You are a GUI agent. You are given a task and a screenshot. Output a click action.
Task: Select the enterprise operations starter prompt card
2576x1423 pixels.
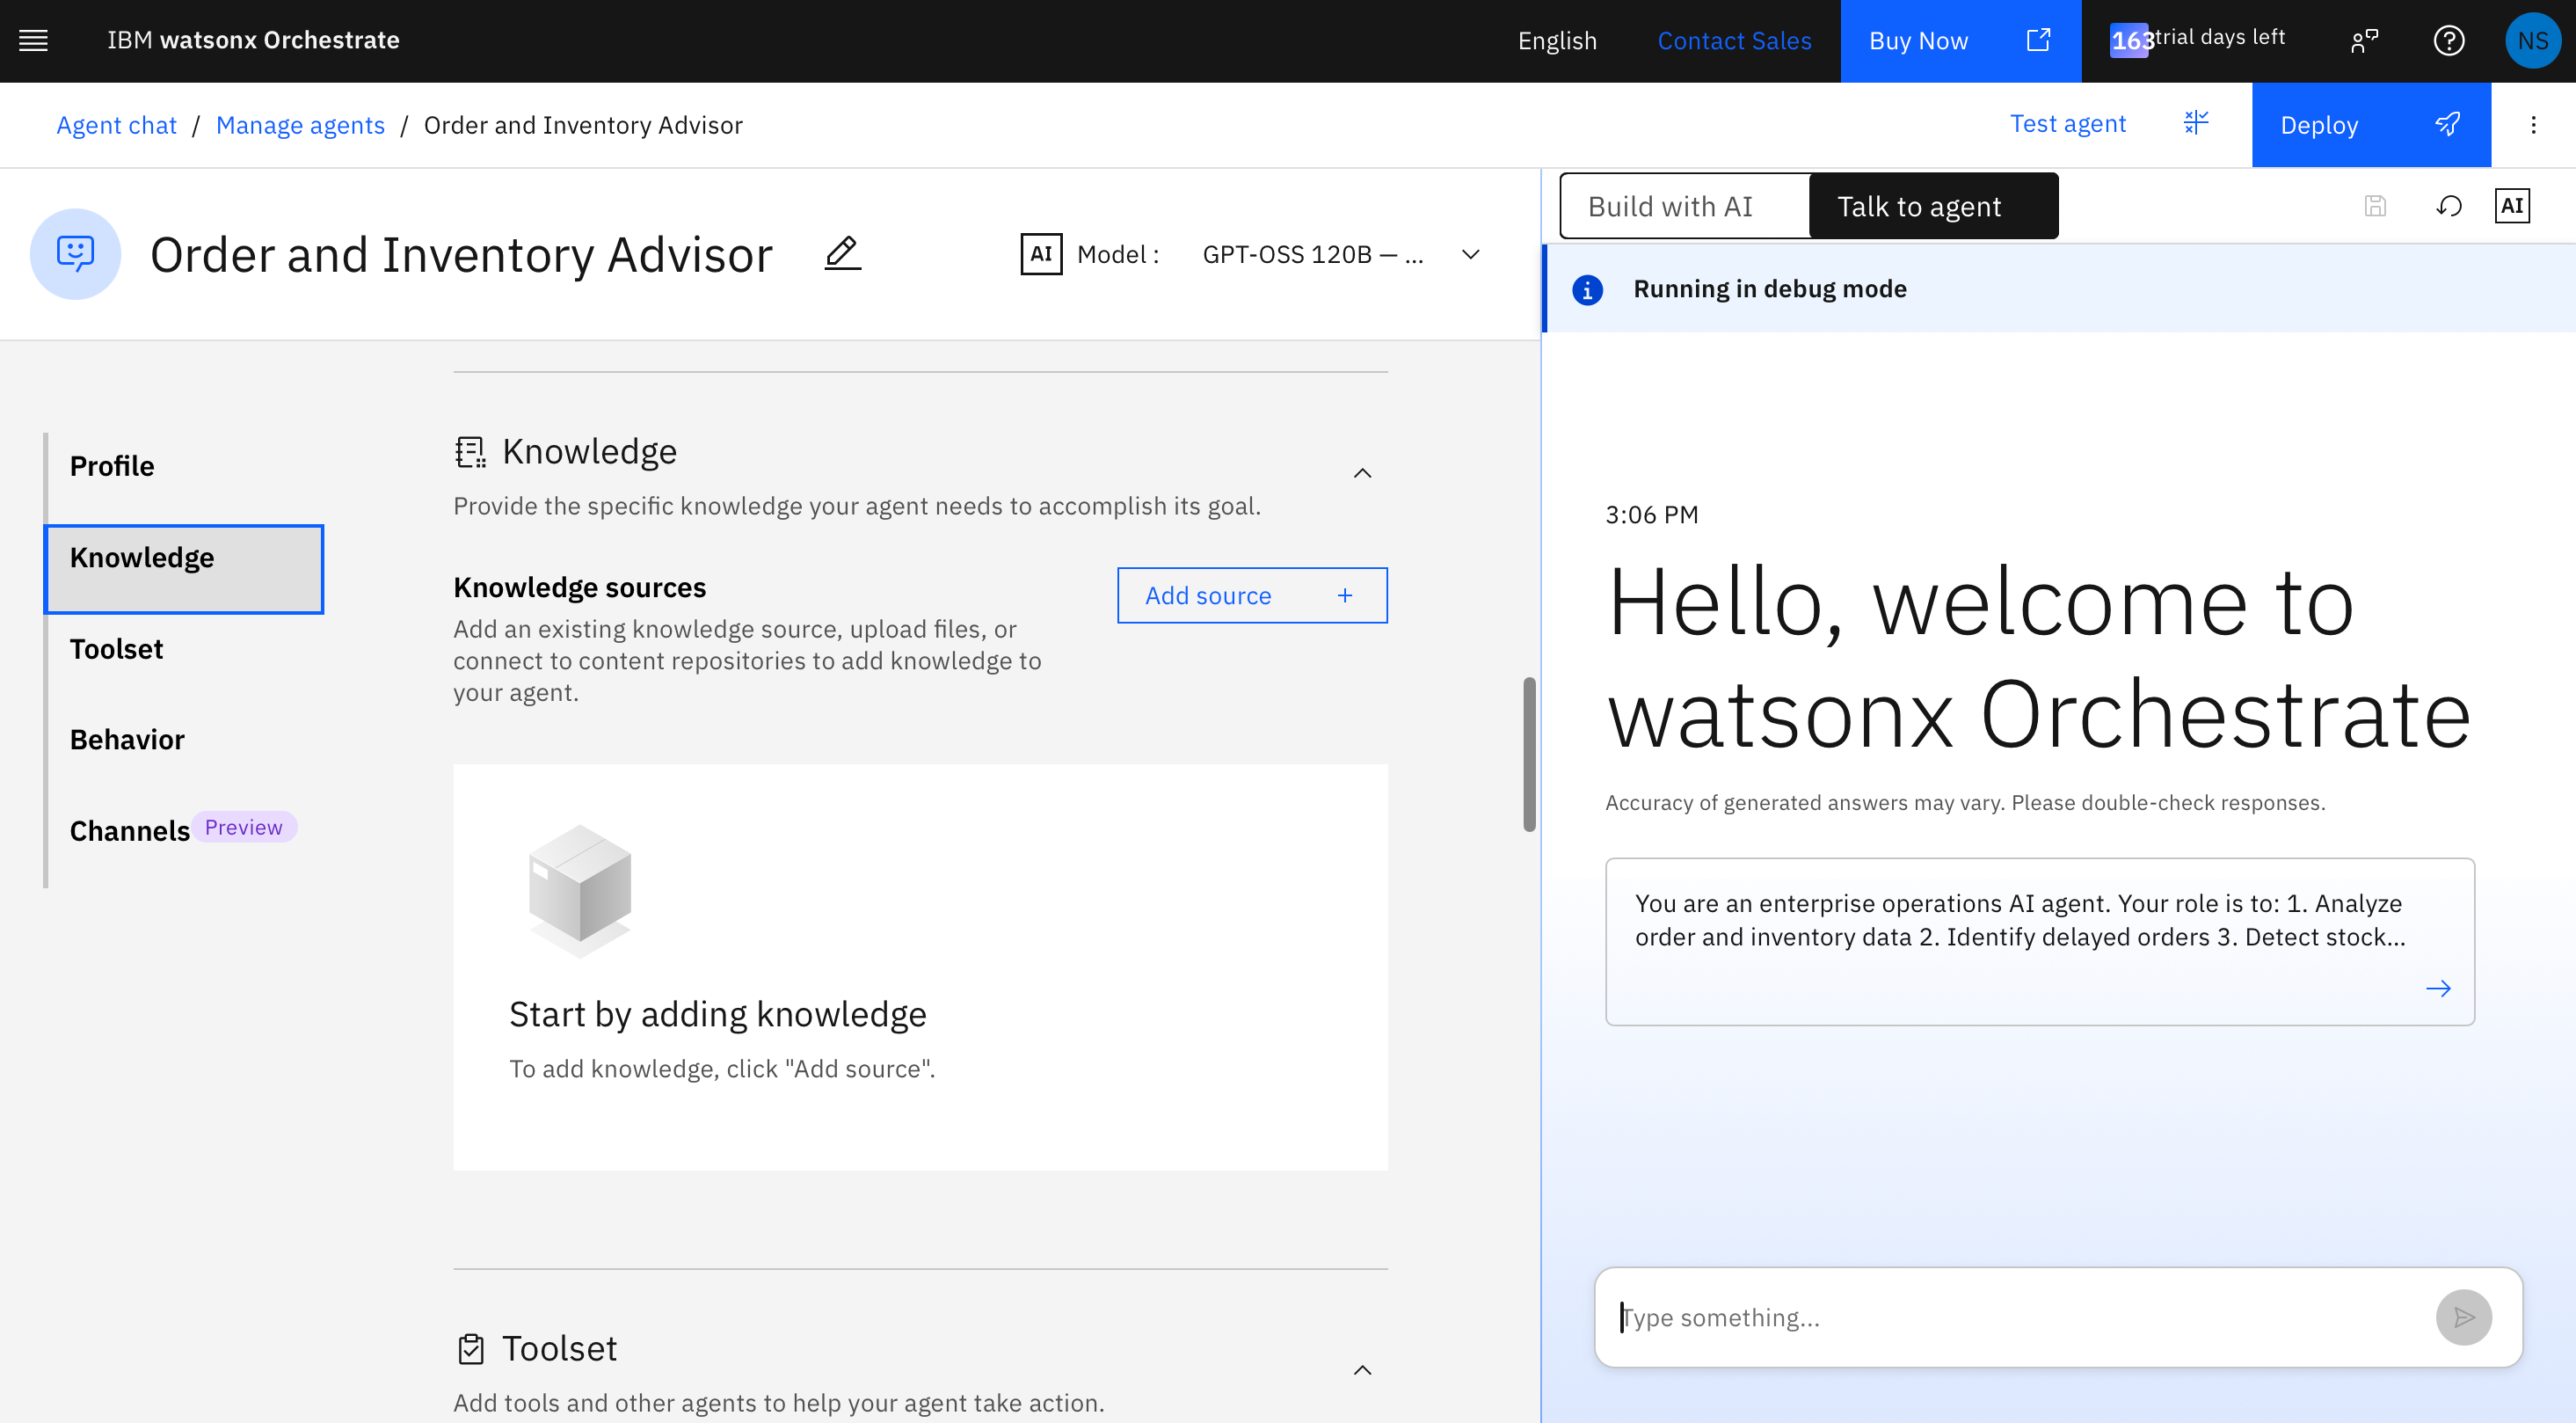click(2040, 941)
